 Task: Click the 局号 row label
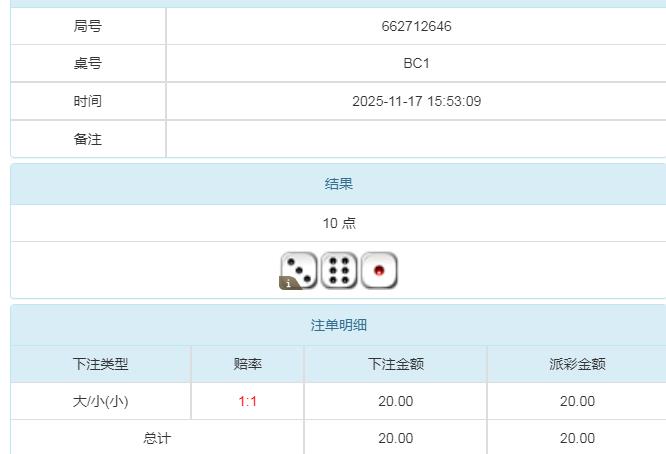coord(87,26)
